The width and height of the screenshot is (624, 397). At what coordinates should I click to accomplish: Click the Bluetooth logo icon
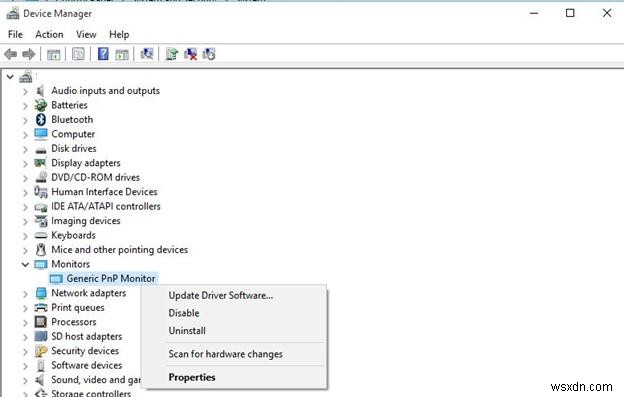point(41,119)
